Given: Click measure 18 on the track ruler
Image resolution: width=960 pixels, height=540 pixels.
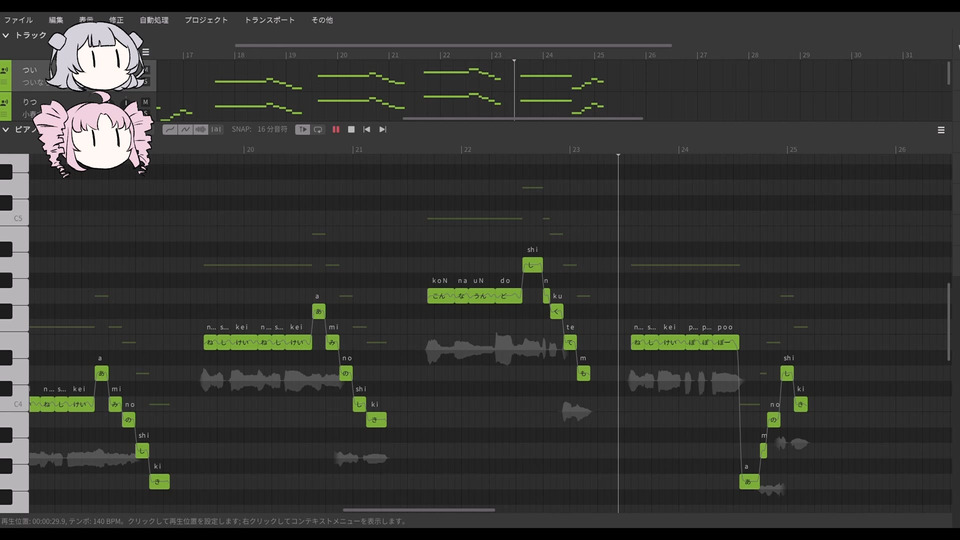Looking at the screenshot, I should coord(240,55).
